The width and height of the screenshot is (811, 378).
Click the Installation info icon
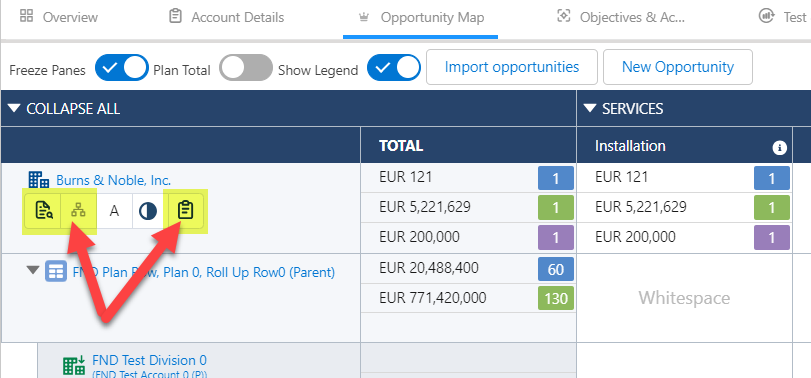click(x=779, y=148)
